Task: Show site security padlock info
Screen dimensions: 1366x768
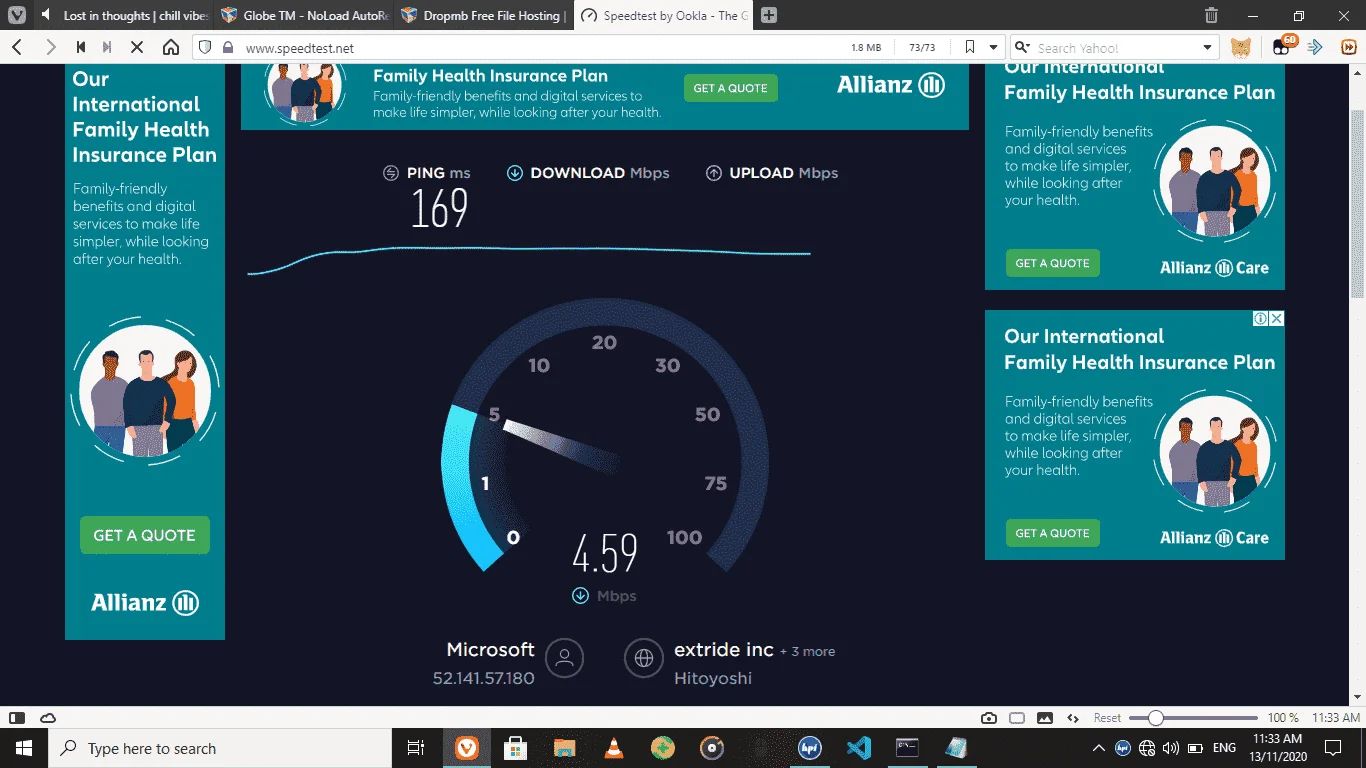Action: pos(228,47)
